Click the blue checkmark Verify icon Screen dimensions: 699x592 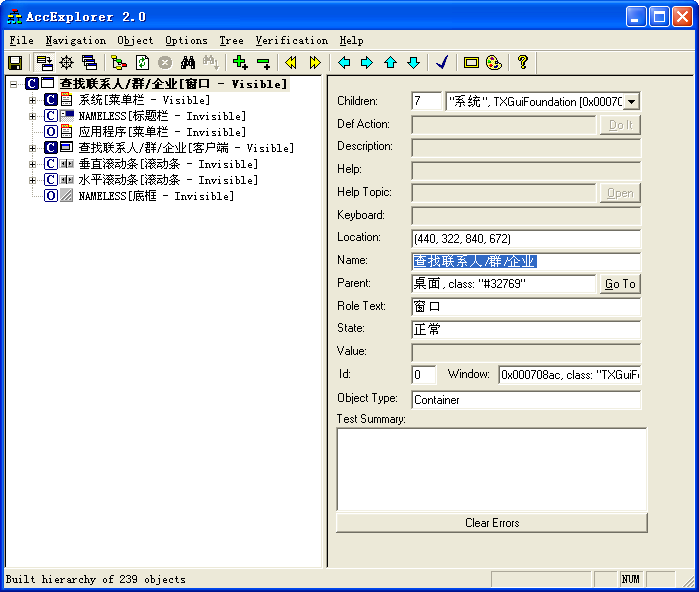click(x=442, y=63)
